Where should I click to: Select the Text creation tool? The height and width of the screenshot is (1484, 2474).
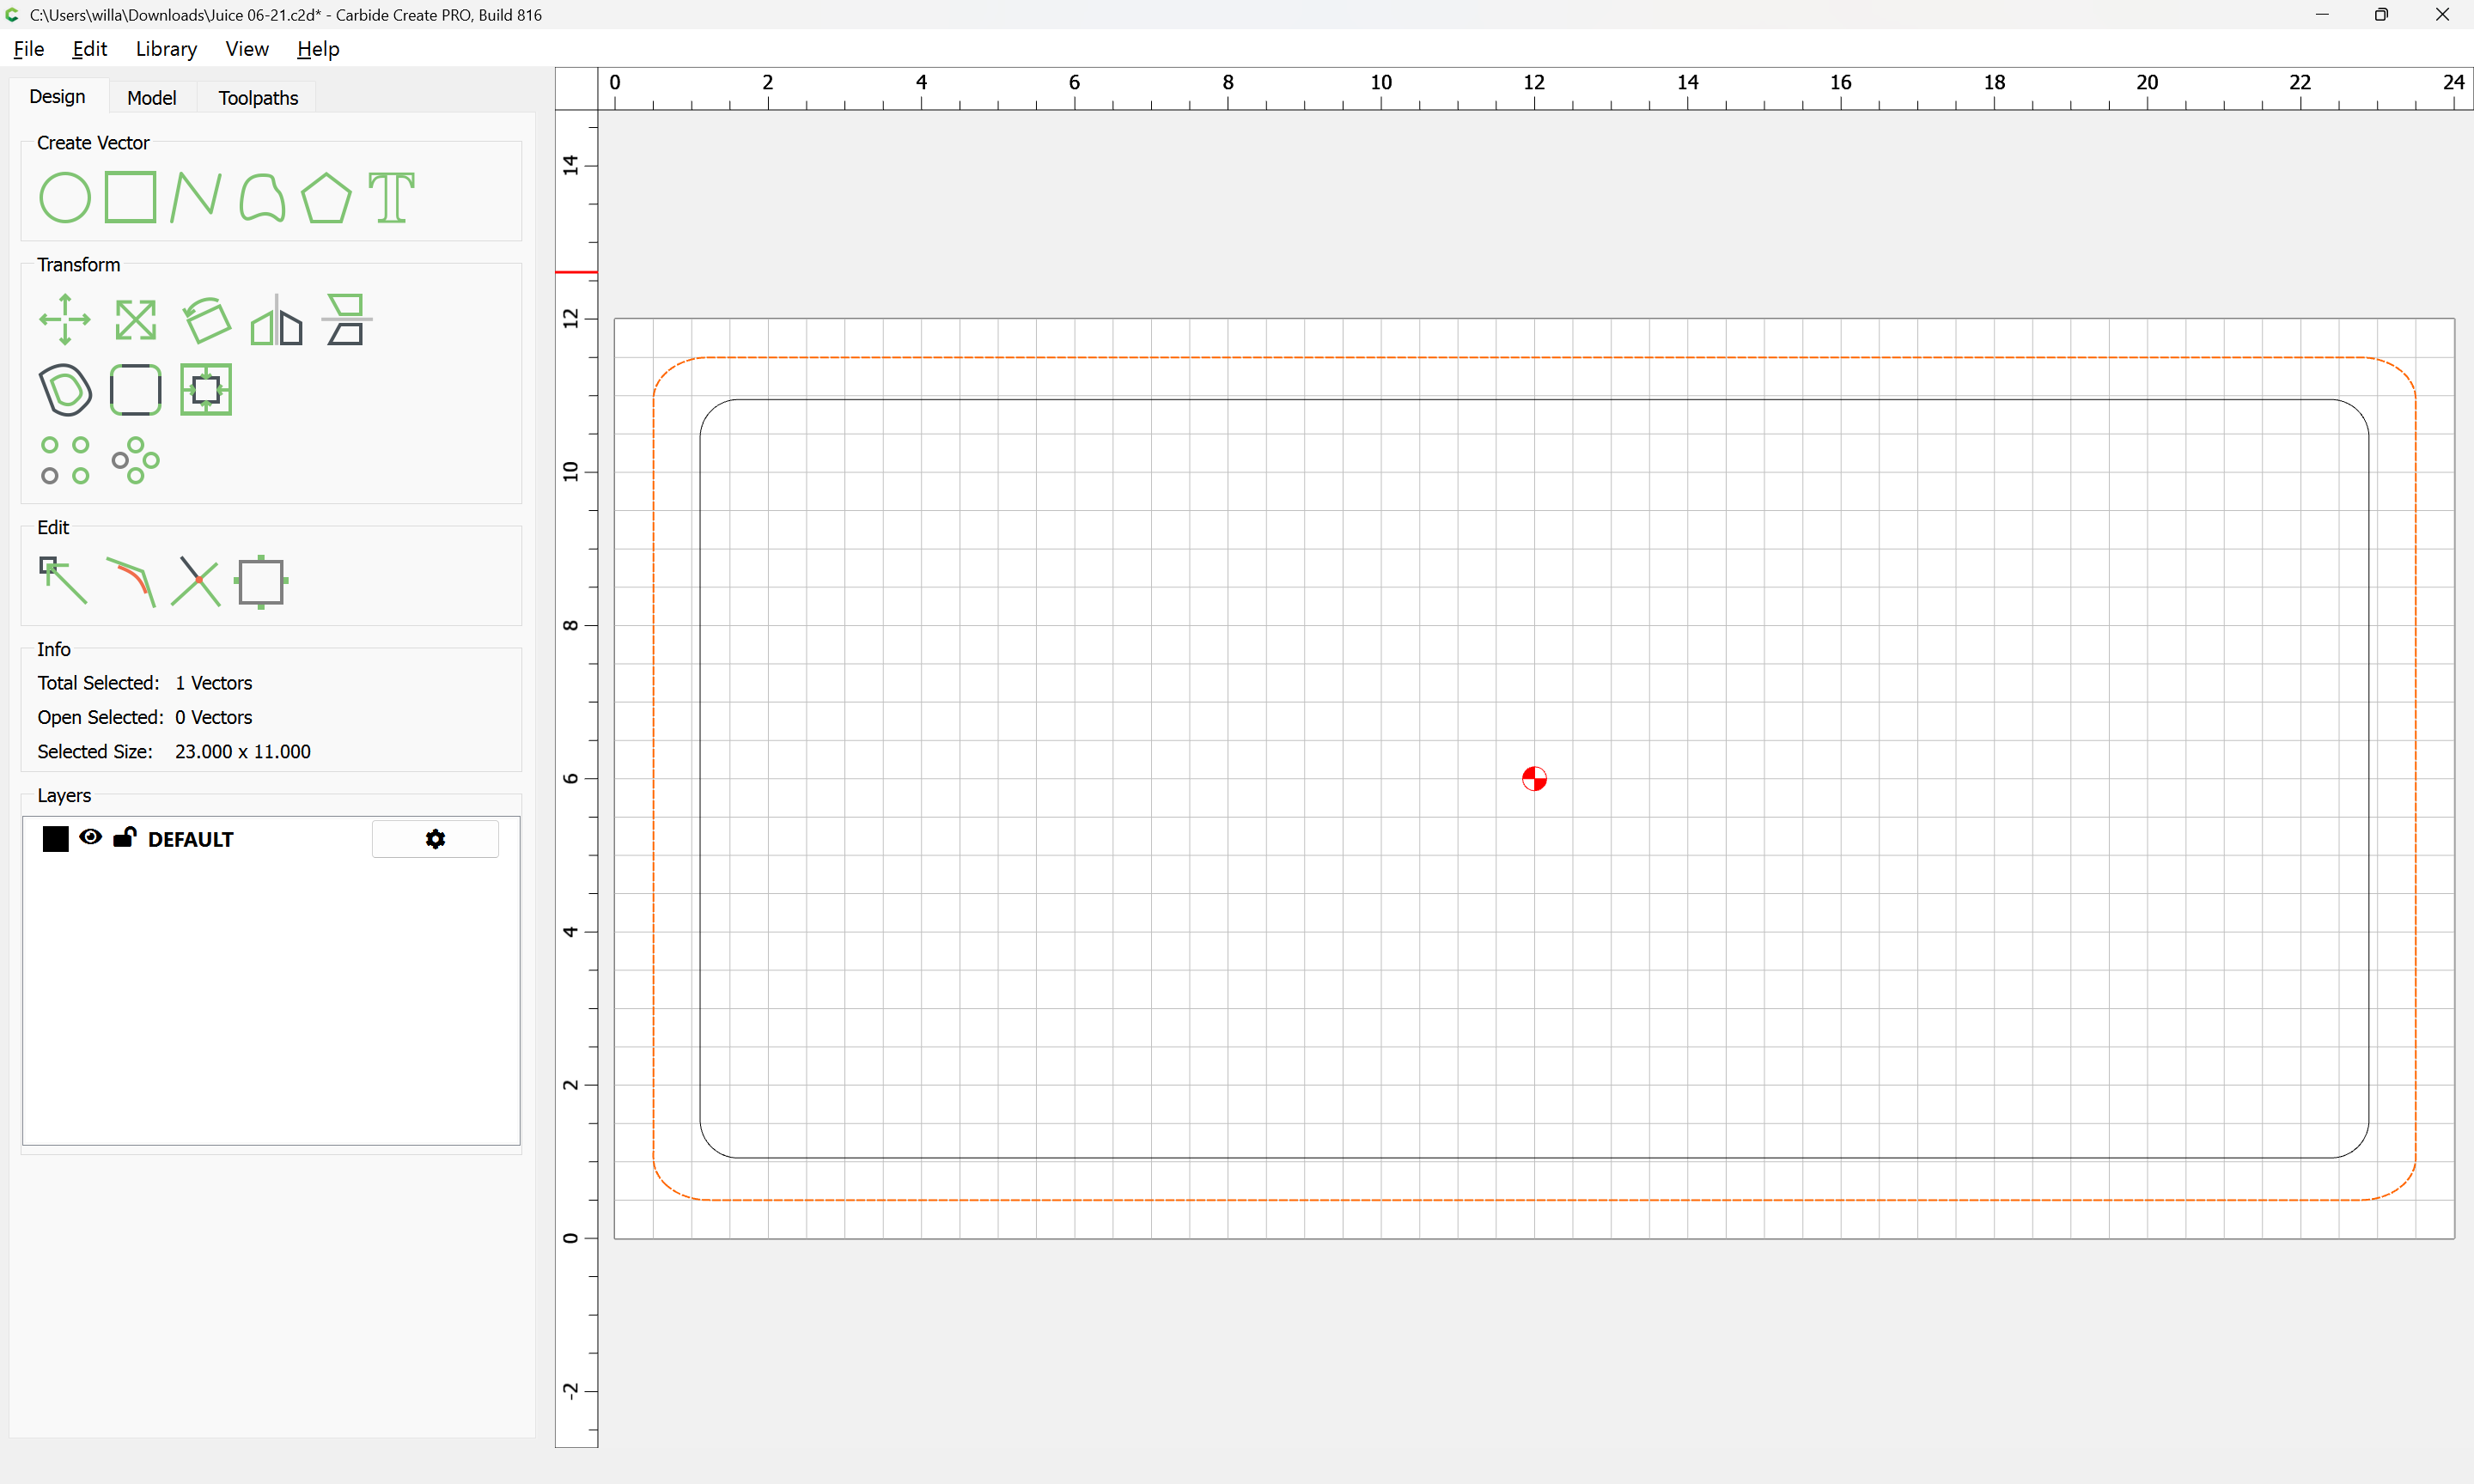(x=391, y=197)
